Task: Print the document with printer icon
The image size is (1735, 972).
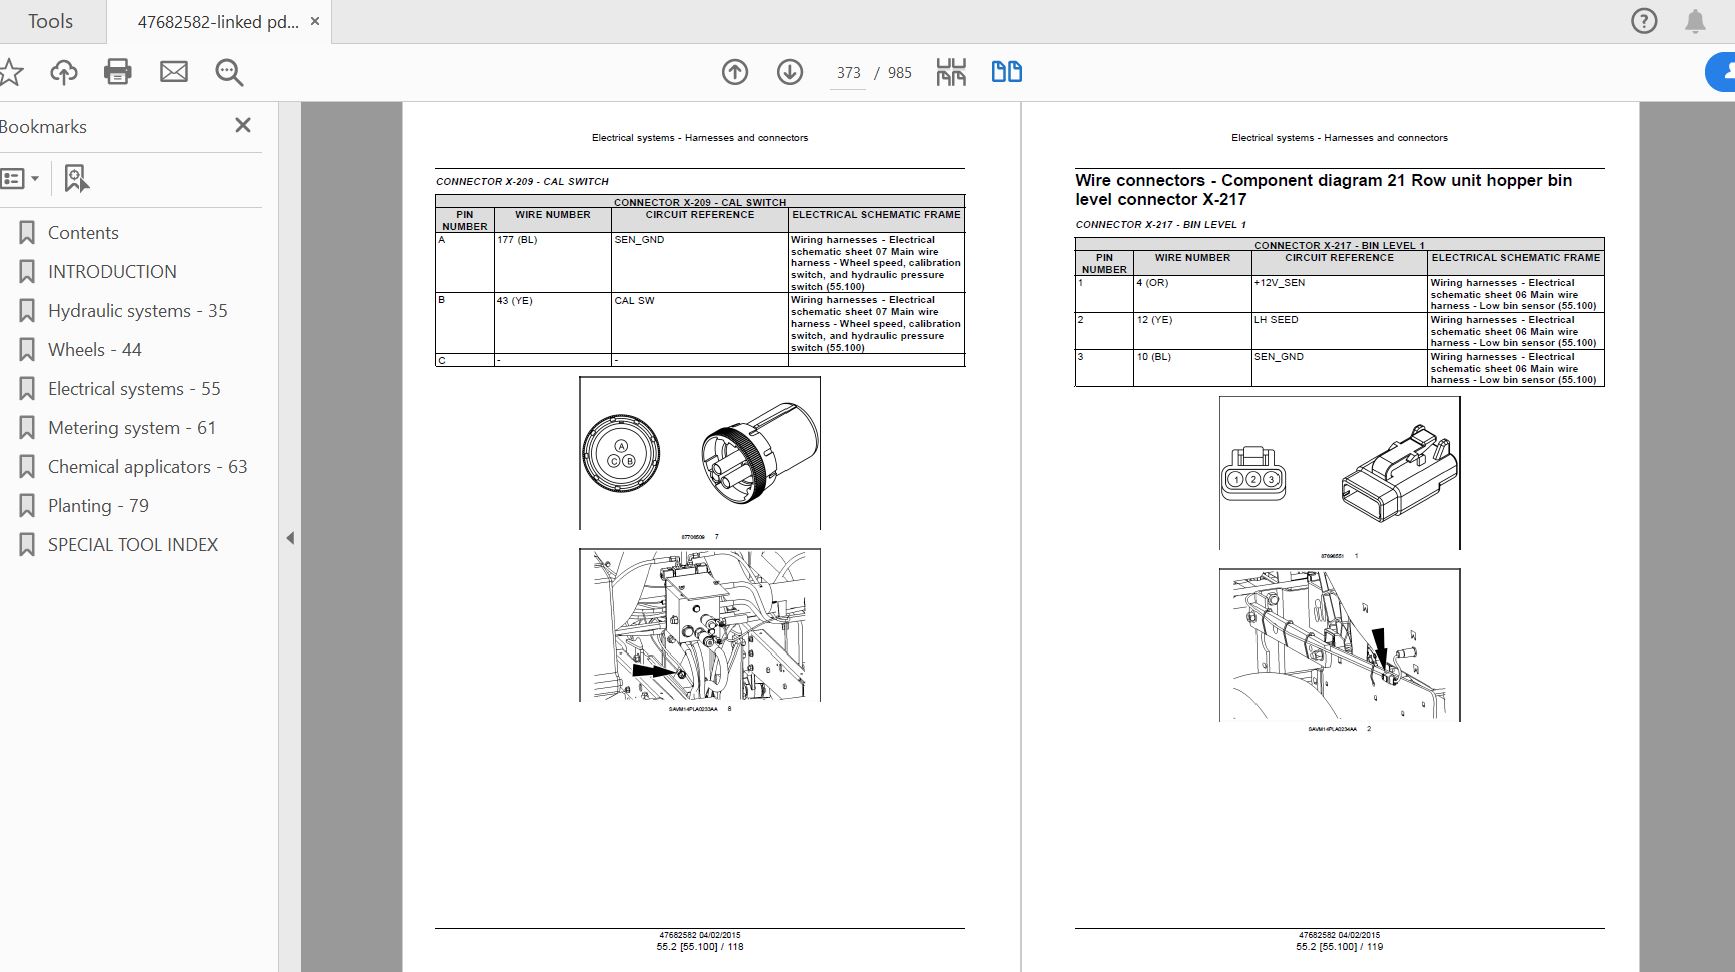Action: coord(118,72)
